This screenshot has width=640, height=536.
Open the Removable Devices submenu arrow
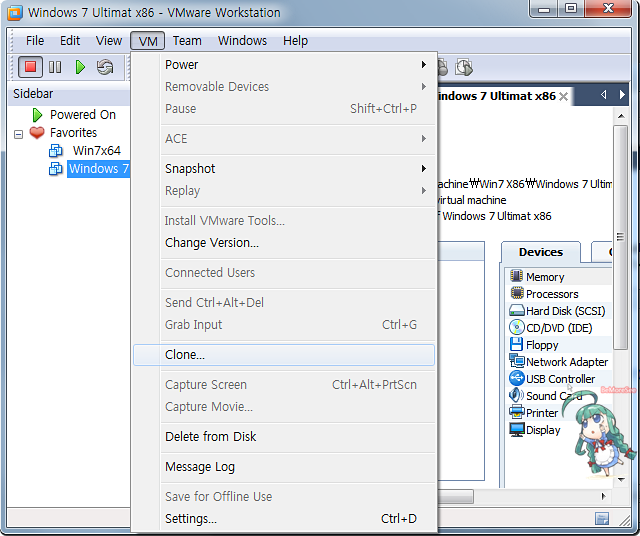point(424,87)
